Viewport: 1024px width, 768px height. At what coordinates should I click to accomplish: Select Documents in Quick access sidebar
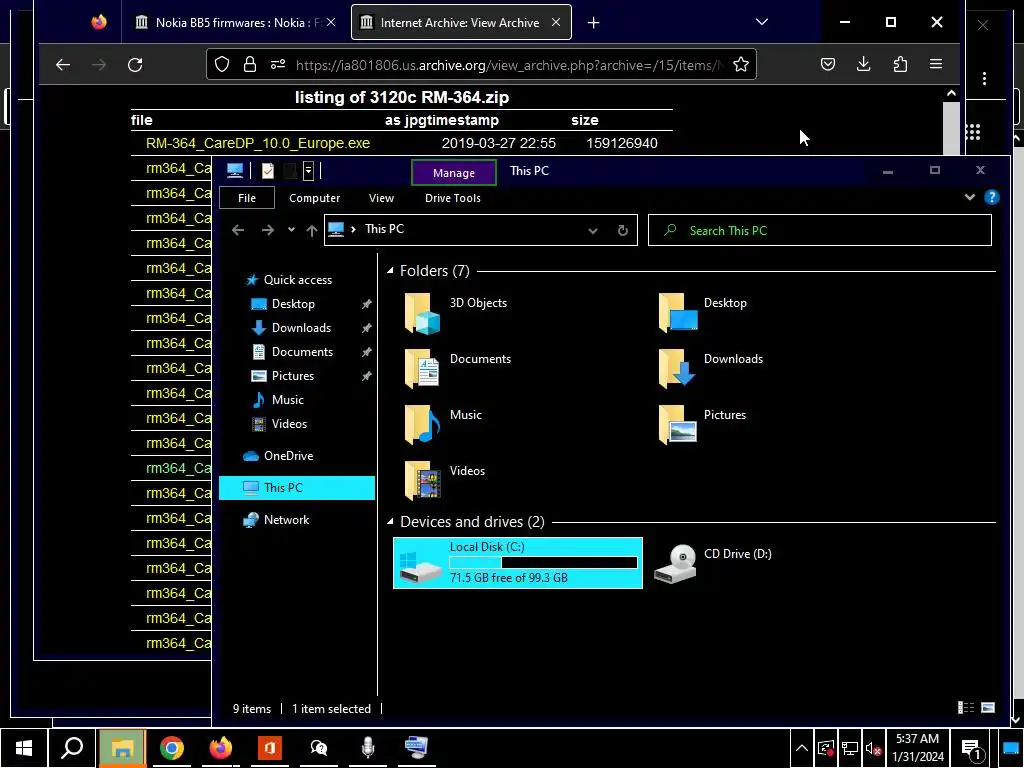(302, 352)
